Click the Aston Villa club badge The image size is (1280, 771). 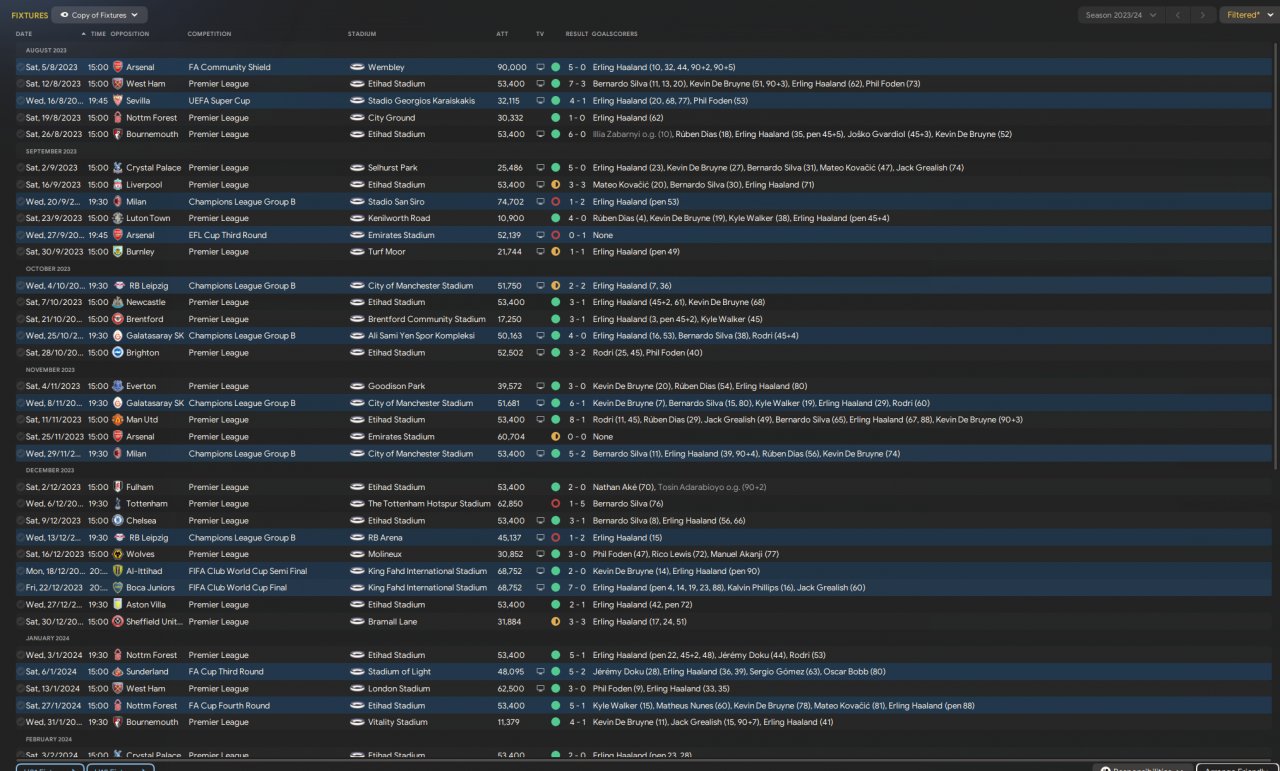[x=118, y=605]
